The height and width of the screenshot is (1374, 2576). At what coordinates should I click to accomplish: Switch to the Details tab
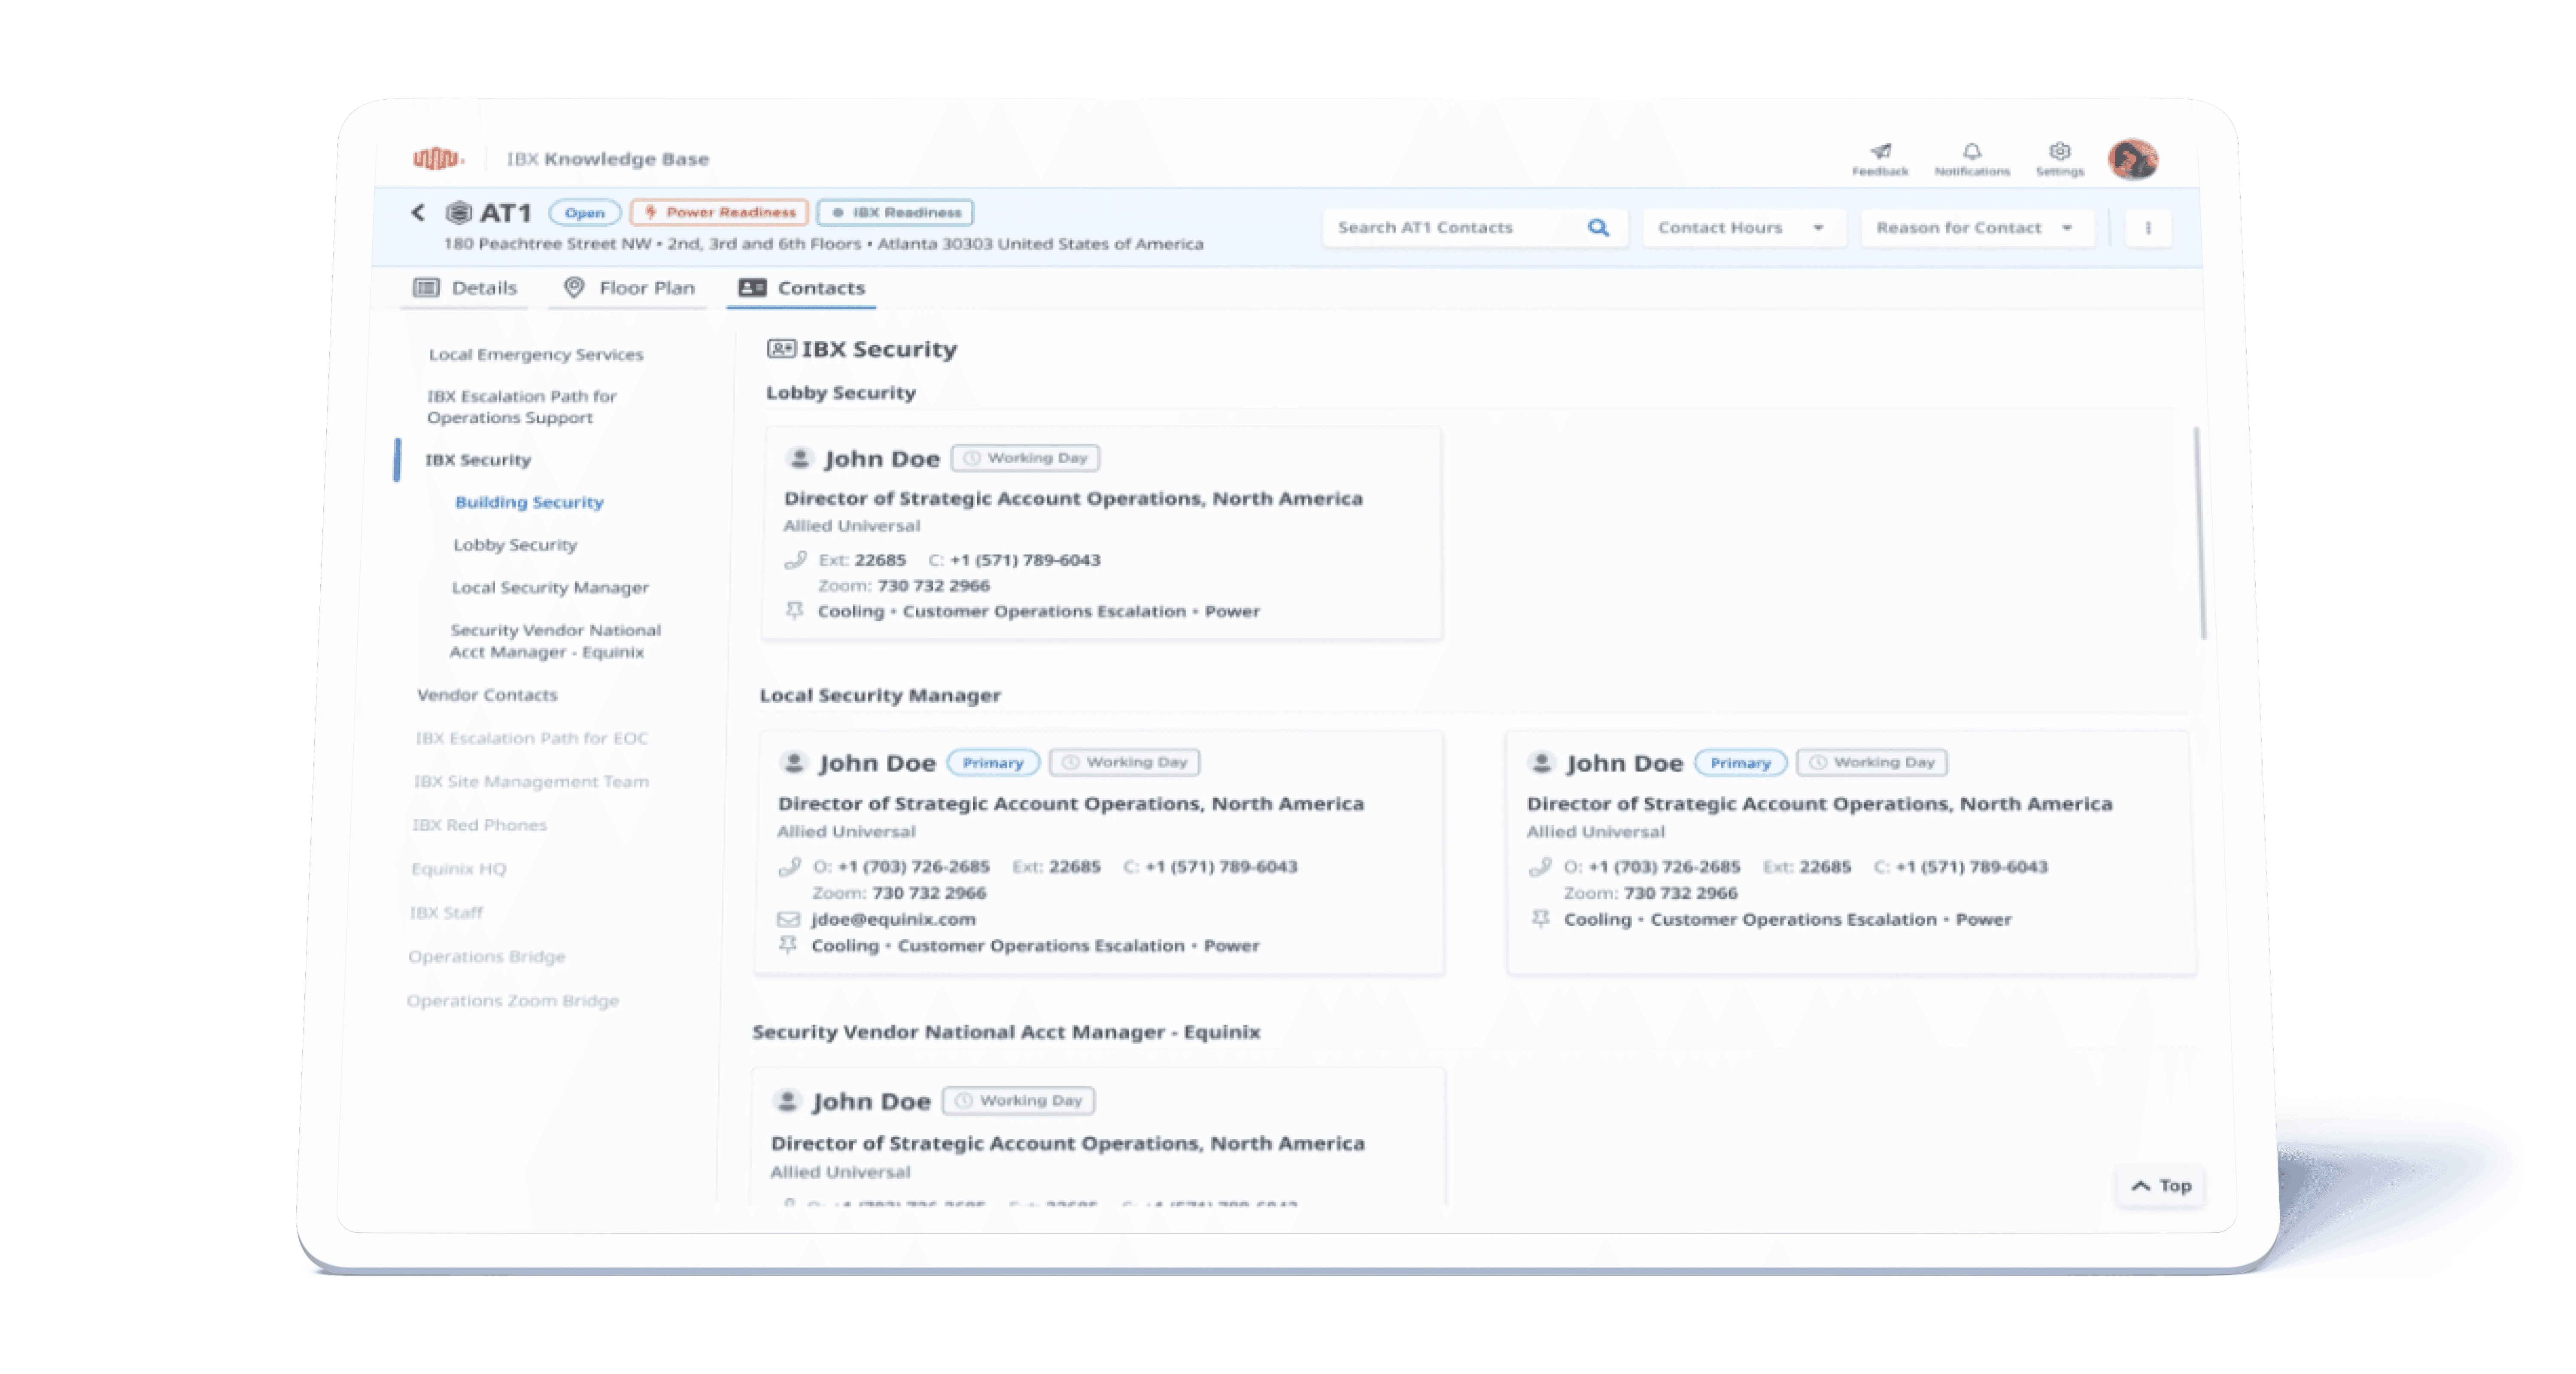click(465, 288)
